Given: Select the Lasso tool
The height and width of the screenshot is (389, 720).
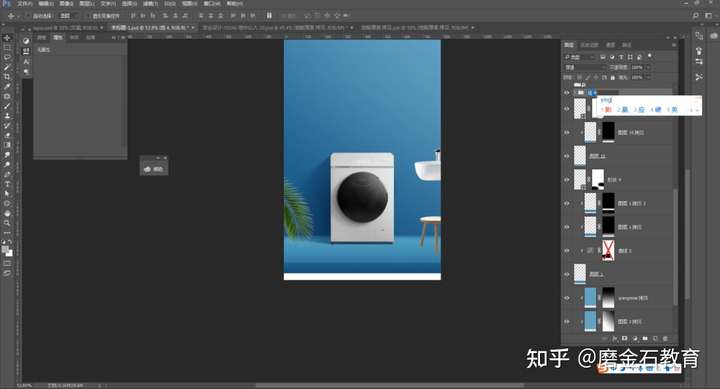Looking at the screenshot, I should tap(7, 57).
